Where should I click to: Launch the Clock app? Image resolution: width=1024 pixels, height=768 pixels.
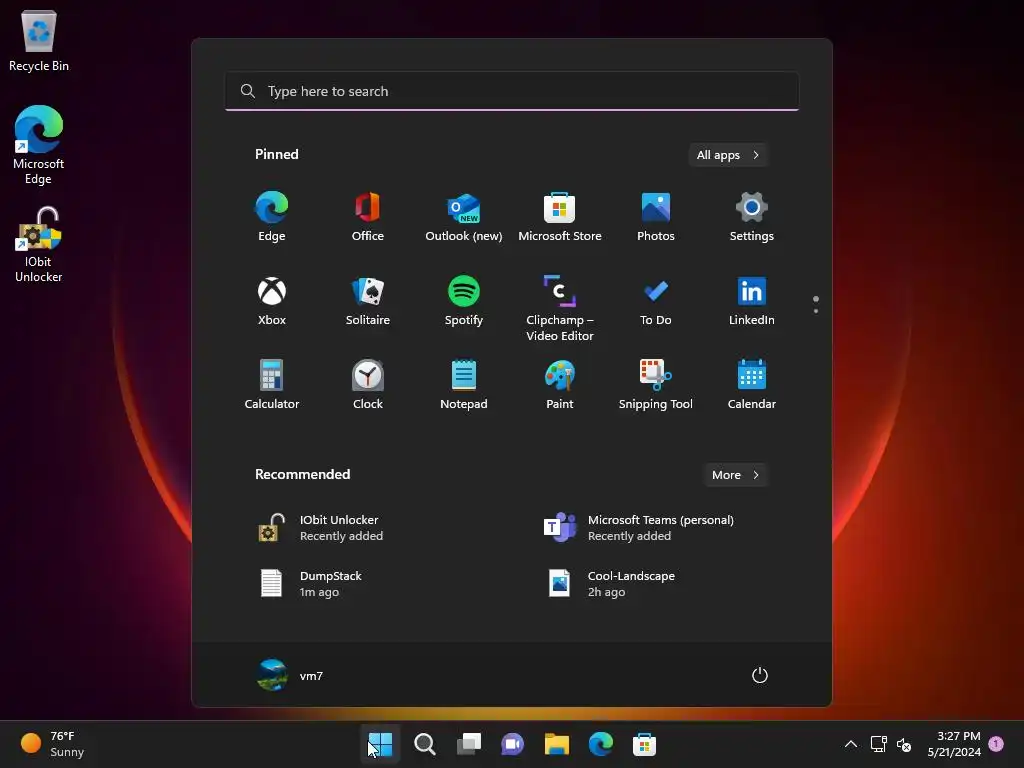pos(368,385)
